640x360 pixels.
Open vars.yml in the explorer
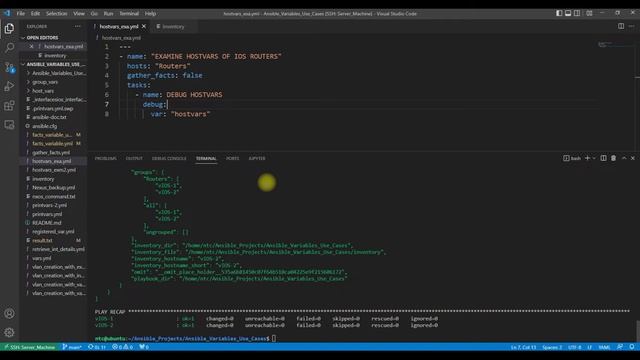pos(53,258)
